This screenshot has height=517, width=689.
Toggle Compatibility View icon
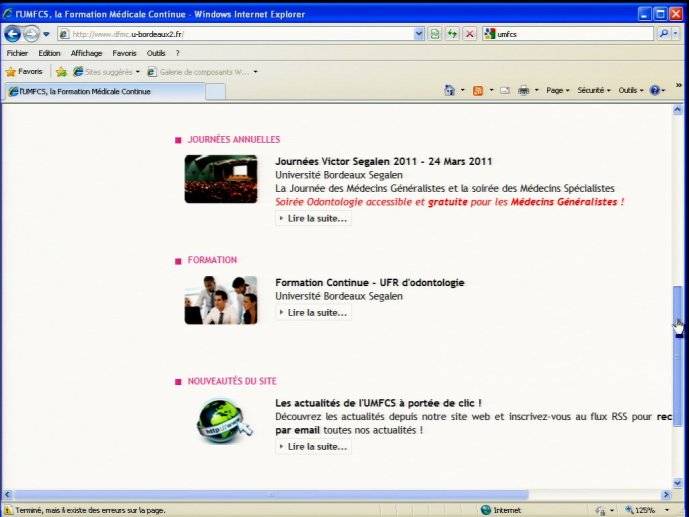(435, 34)
